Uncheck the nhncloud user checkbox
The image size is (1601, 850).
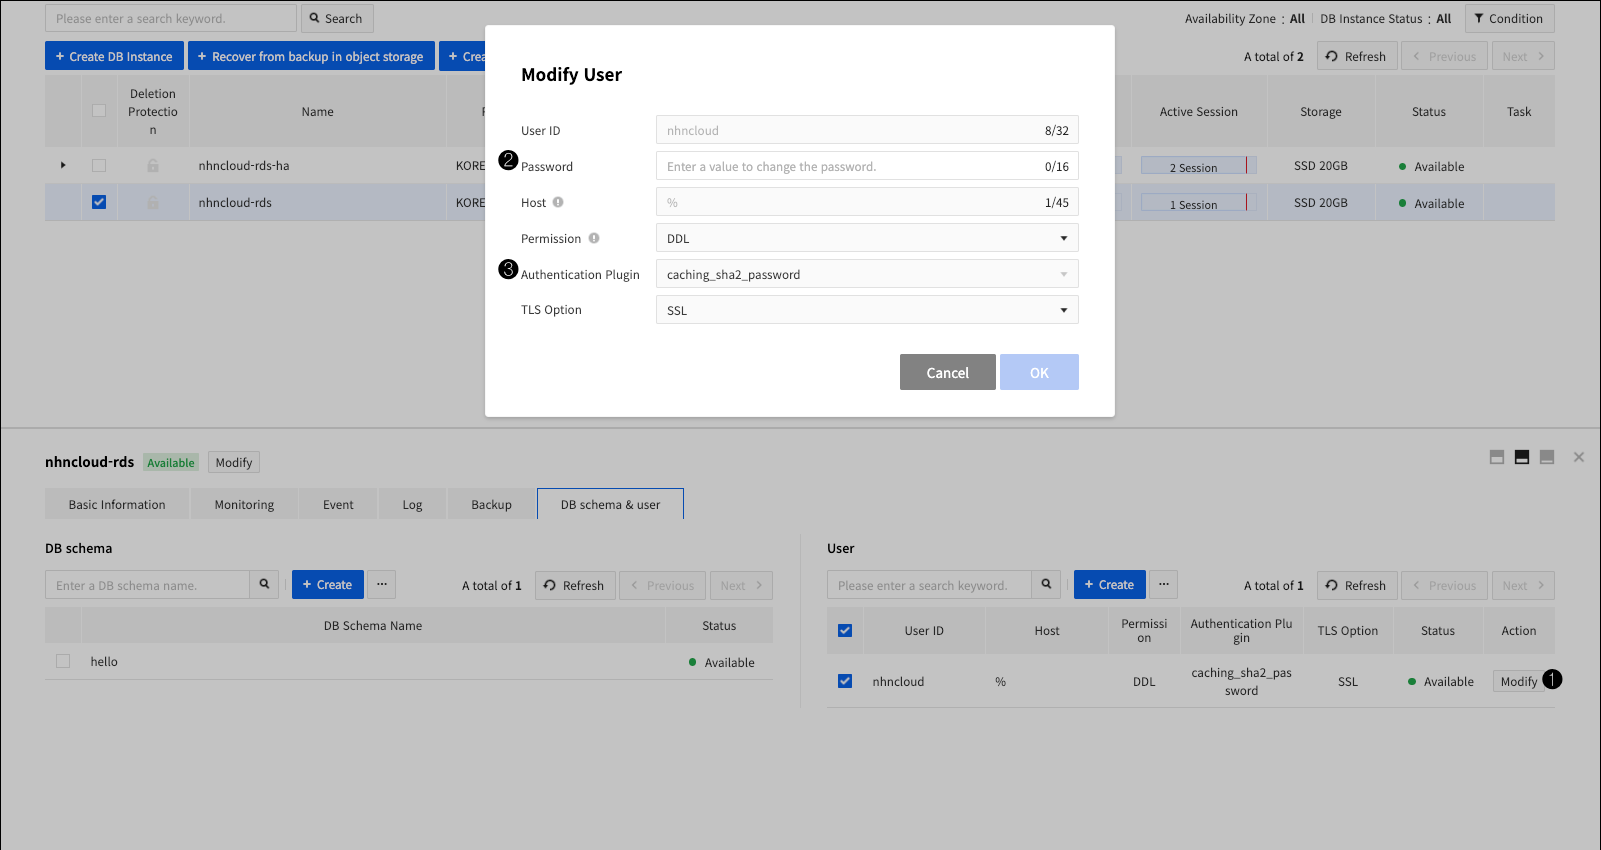(x=845, y=681)
